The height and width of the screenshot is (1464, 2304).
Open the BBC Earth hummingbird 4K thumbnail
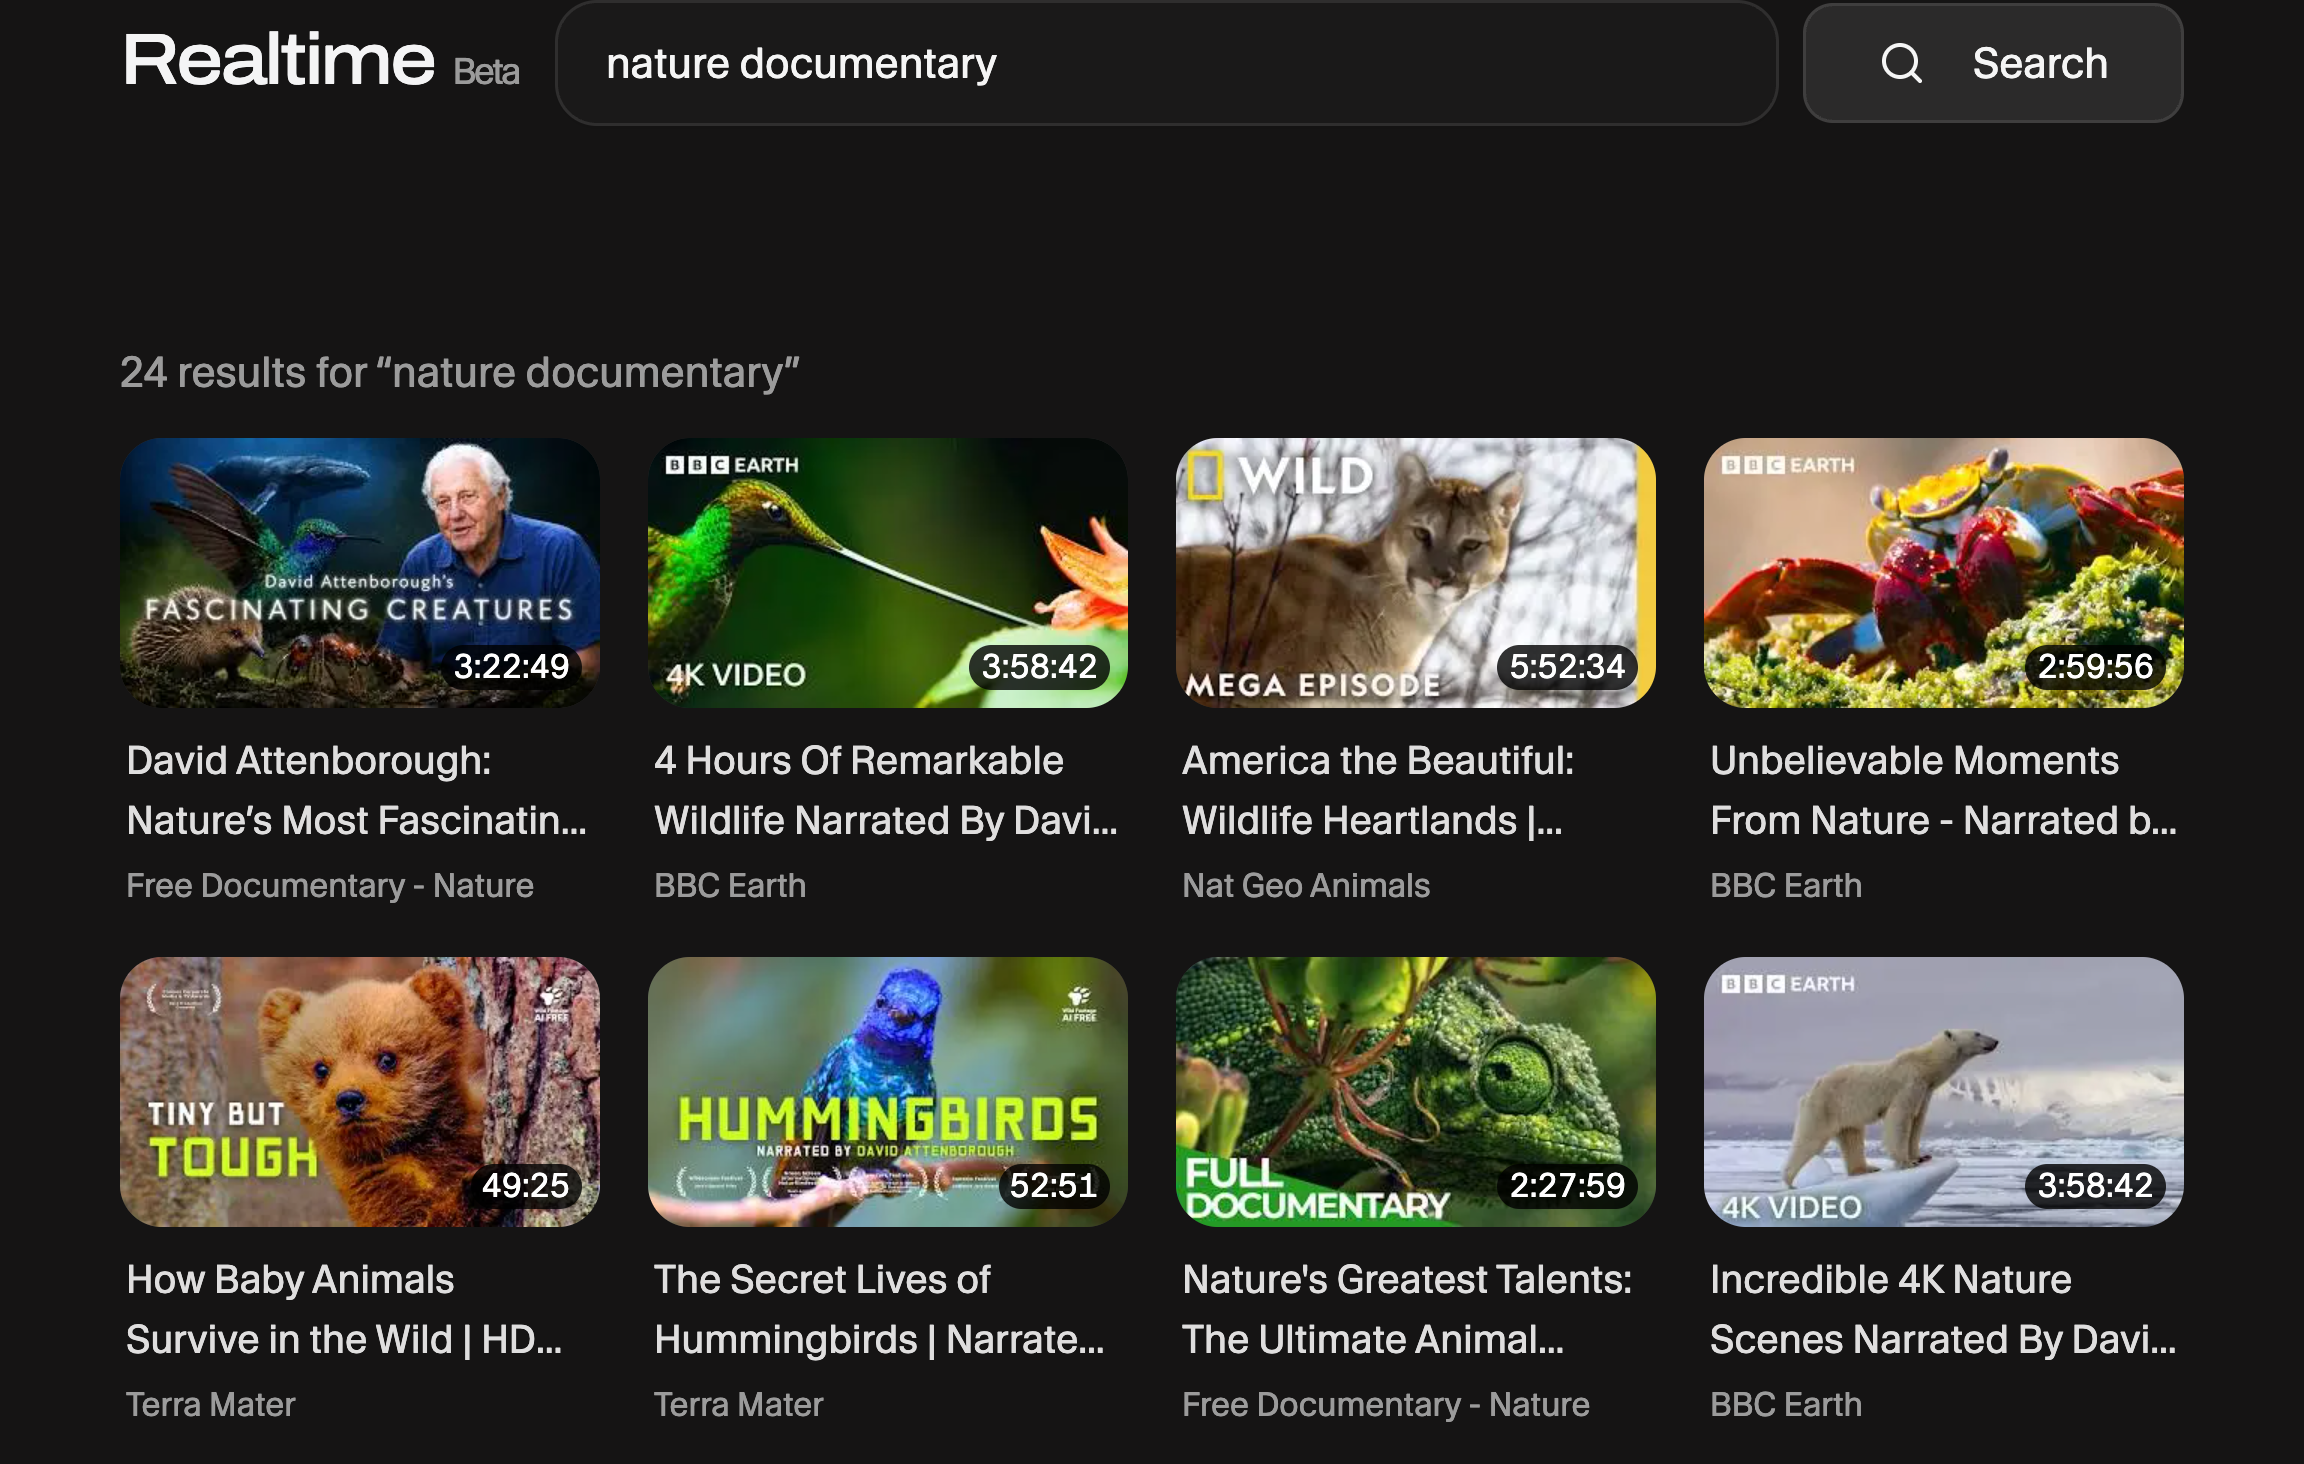[x=888, y=573]
